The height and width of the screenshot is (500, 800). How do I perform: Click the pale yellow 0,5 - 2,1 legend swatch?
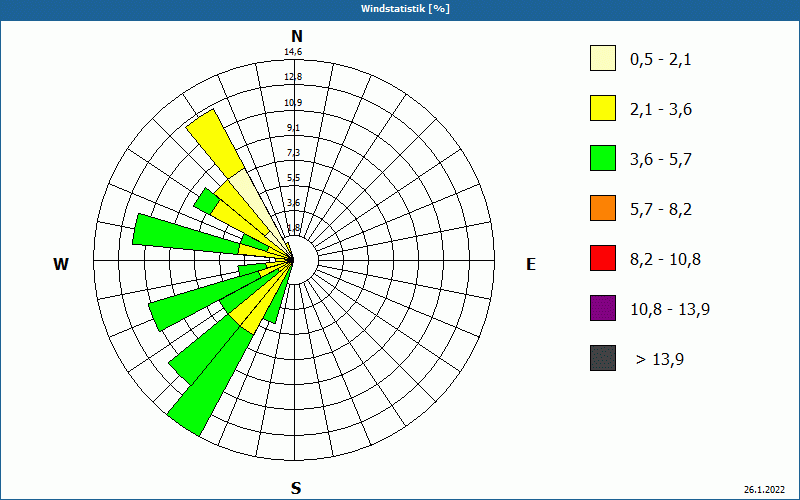click(603, 58)
